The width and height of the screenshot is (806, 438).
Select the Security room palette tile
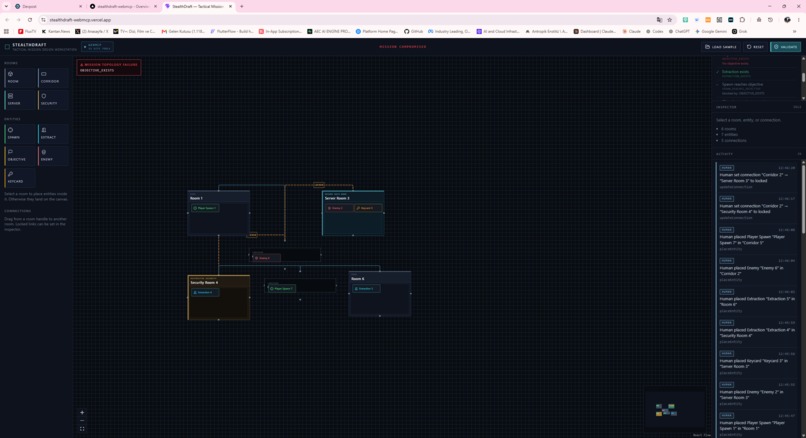[x=53, y=100]
